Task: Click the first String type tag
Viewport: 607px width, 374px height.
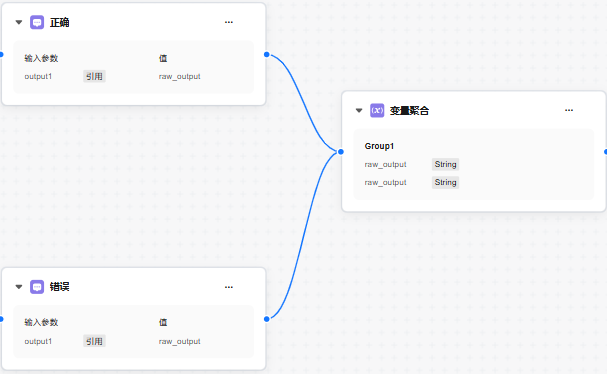Action: [445, 164]
